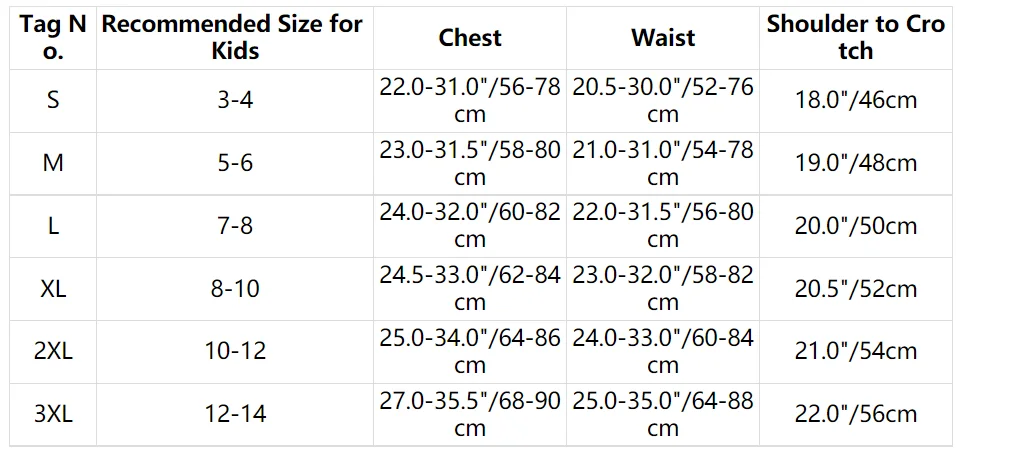Viewport: 1018px width, 466px height.
Task: Click the S tag size cell
Action: [x=53, y=101]
